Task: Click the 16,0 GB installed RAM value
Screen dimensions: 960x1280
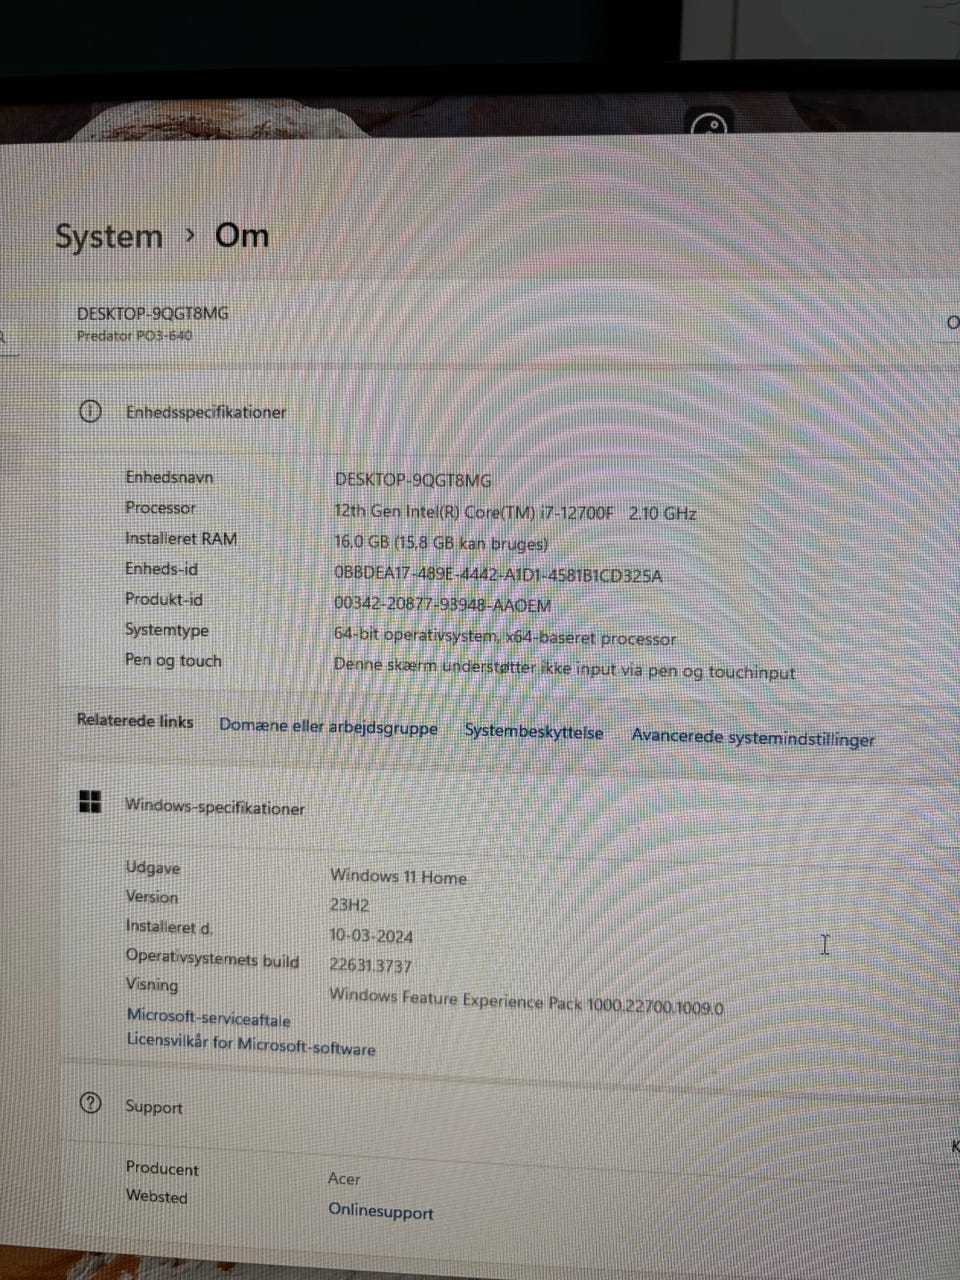Action: (x=441, y=544)
